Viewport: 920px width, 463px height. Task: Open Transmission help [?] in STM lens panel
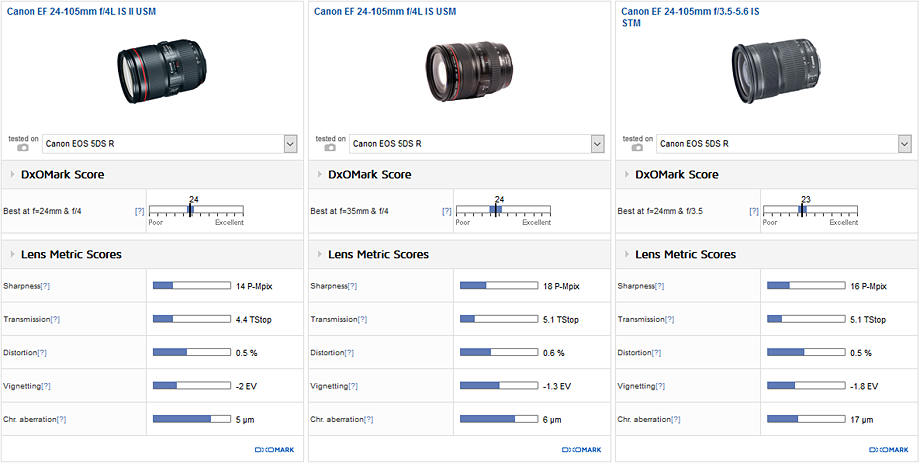coord(670,320)
